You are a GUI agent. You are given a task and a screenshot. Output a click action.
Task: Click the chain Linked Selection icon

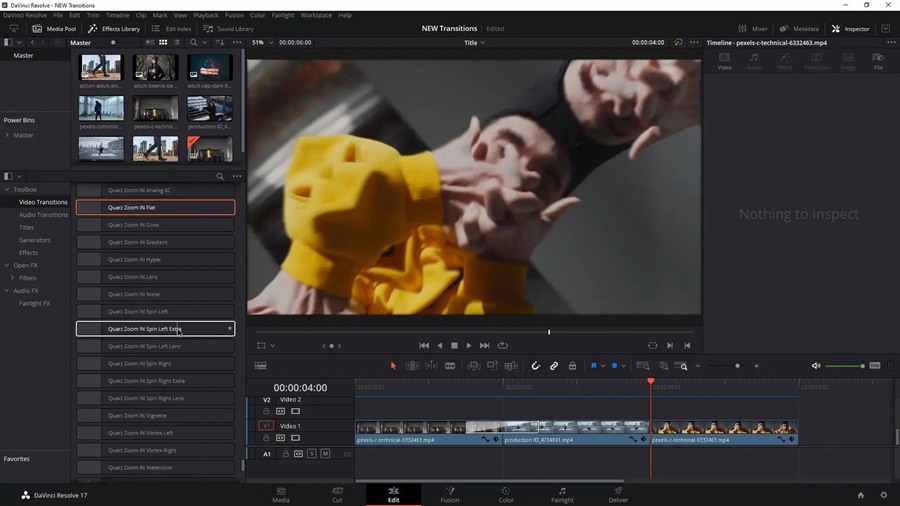click(554, 366)
